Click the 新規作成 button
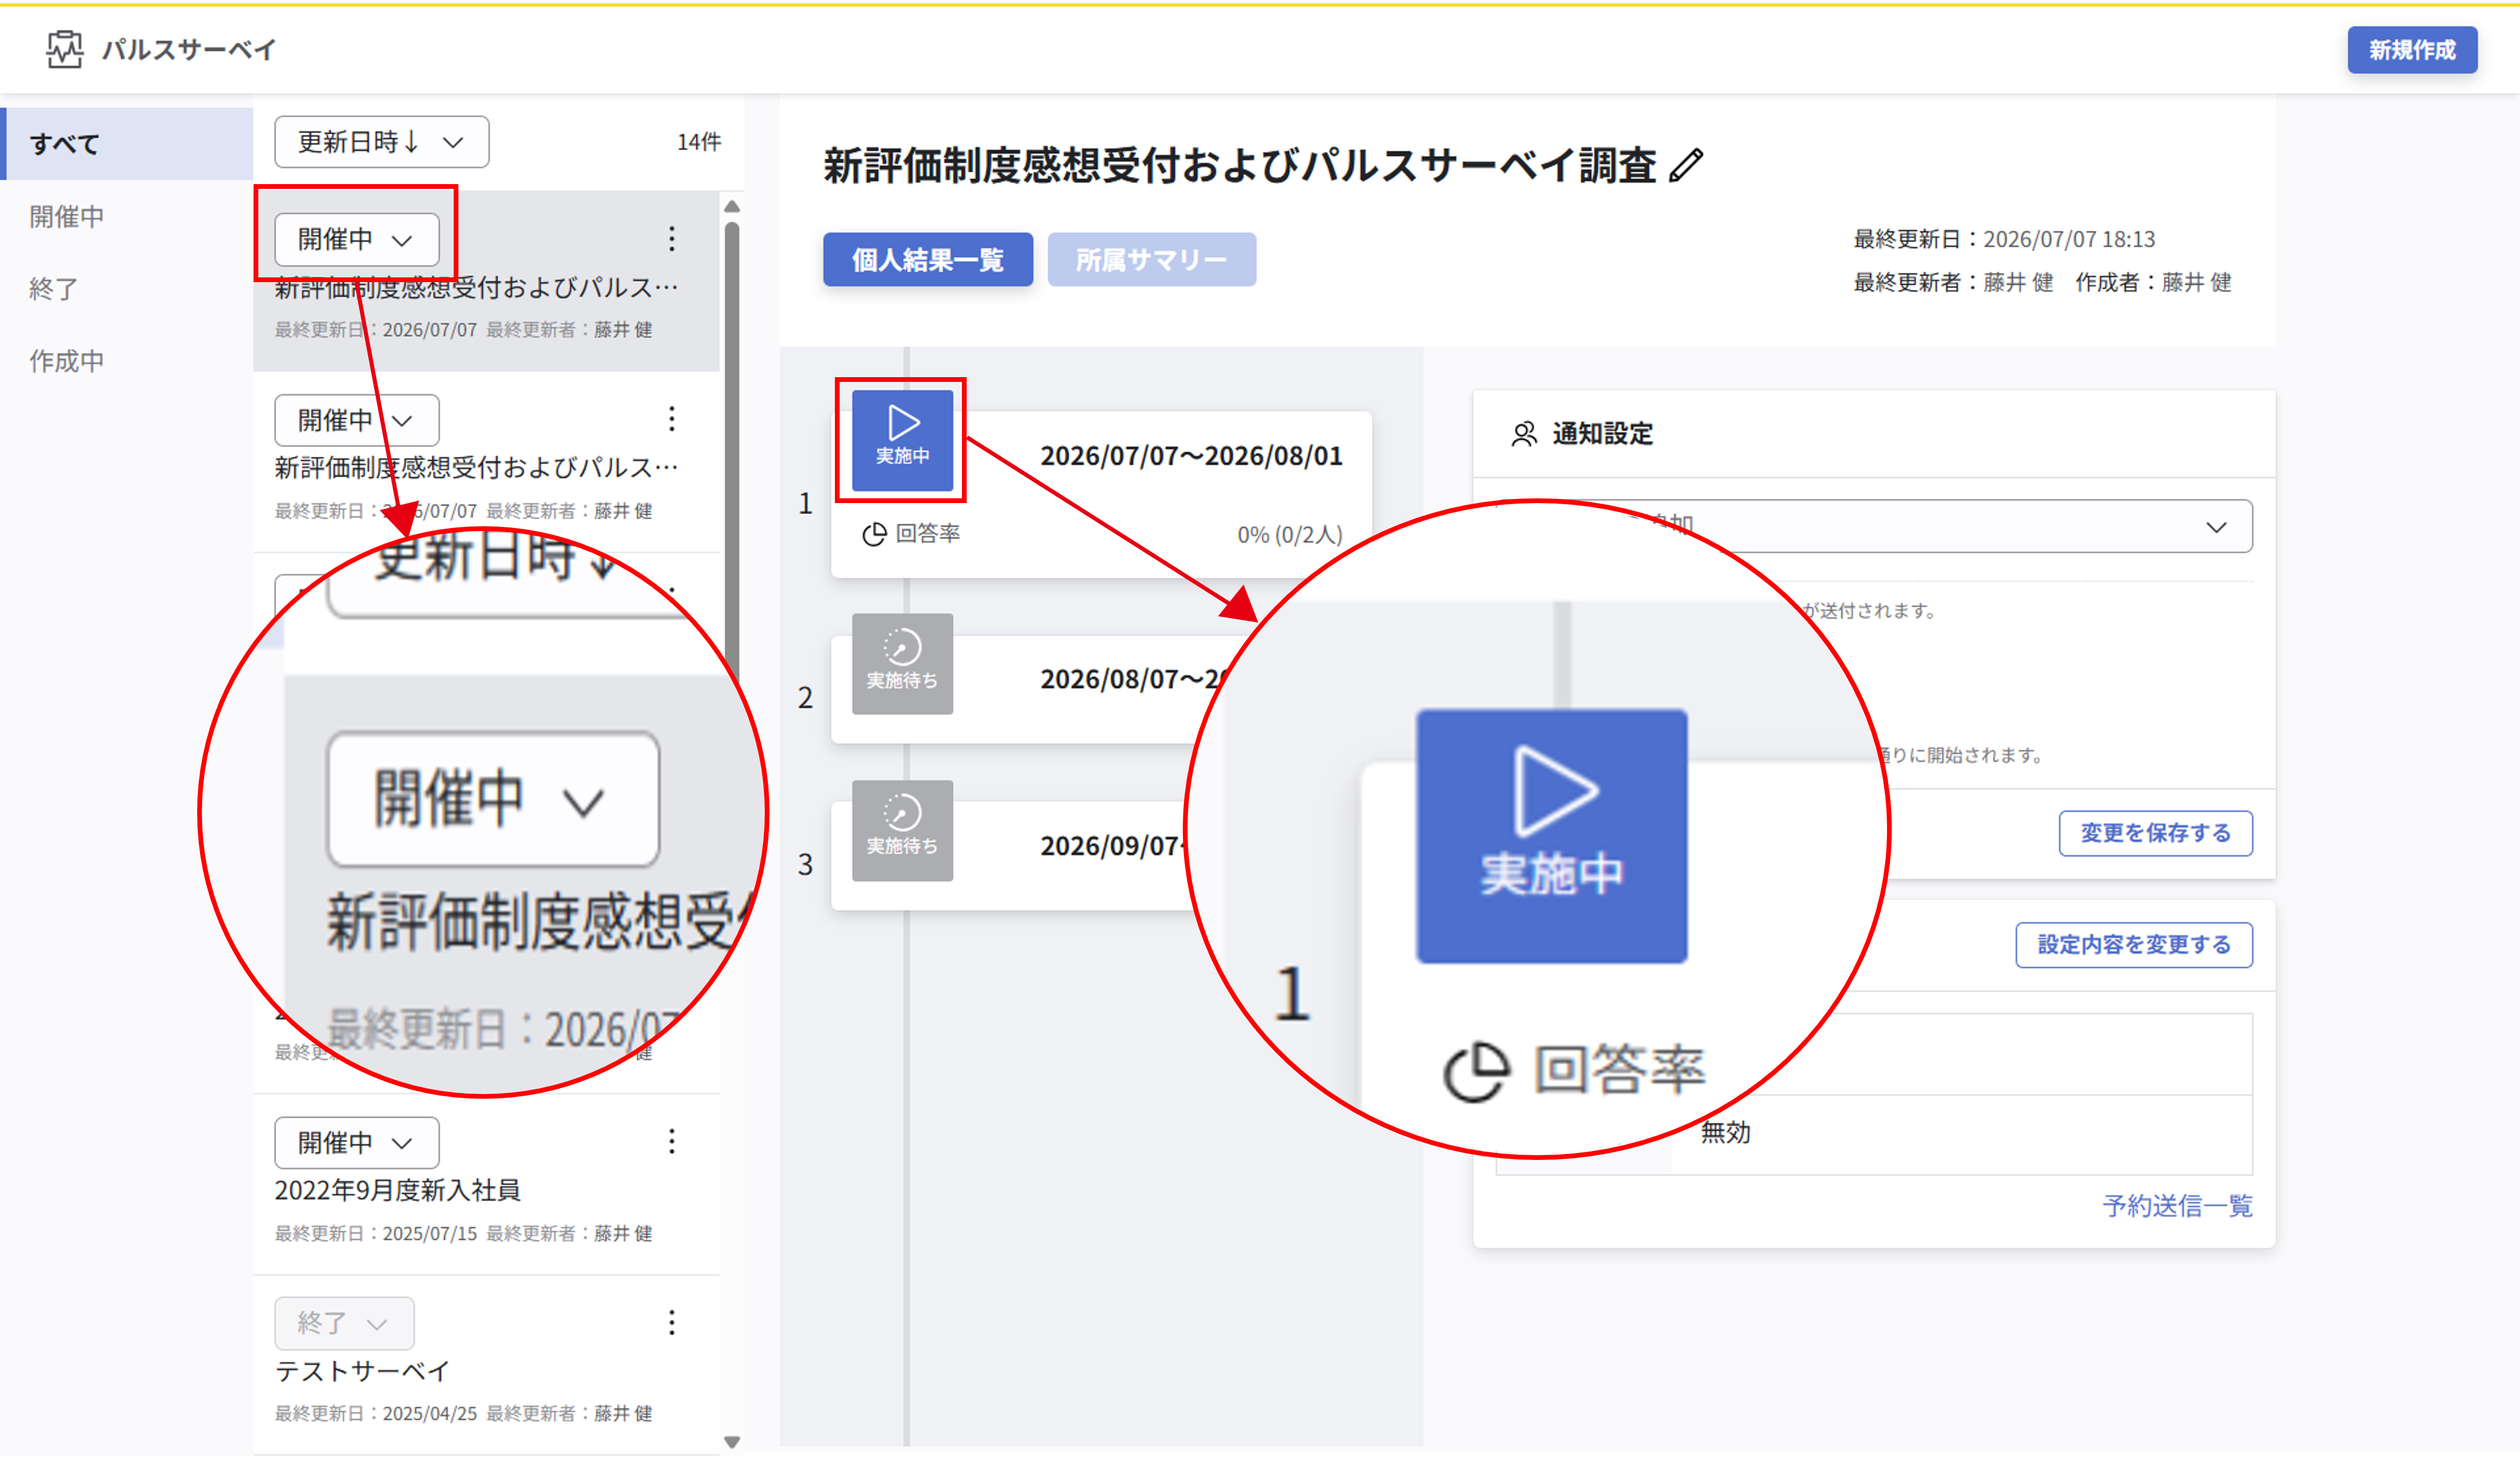This screenshot has width=2520, height=1470. coord(2411,50)
